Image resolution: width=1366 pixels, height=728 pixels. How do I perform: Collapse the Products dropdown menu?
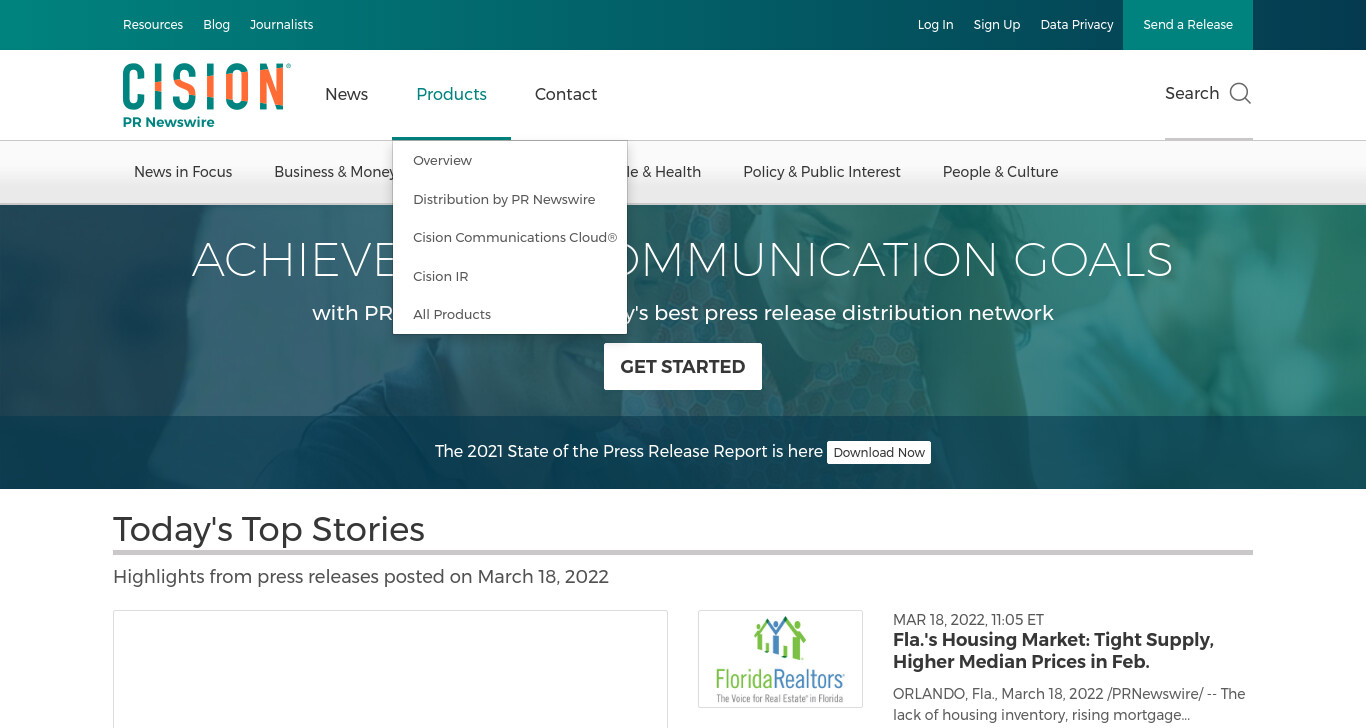451,94
